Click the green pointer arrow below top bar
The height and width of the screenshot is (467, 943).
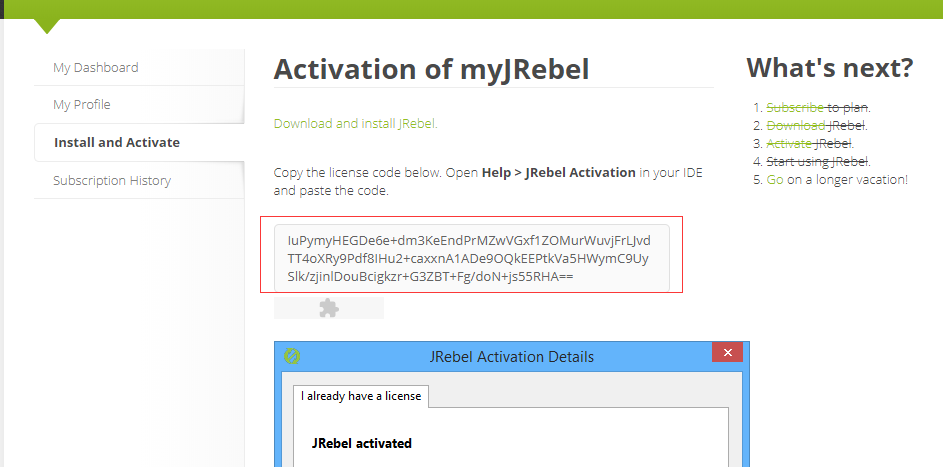point(47,26)
